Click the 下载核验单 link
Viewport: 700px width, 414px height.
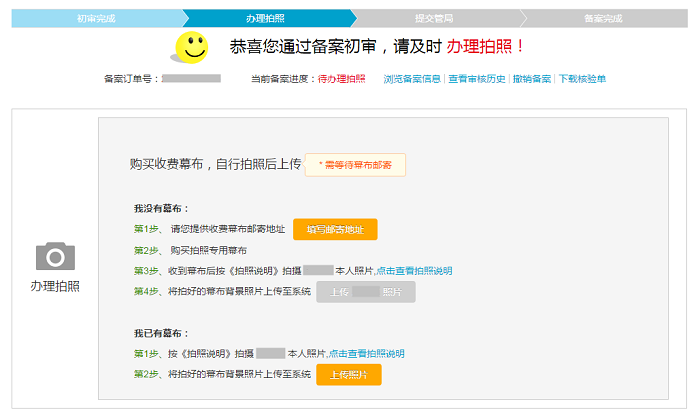[x=581, y=79]
